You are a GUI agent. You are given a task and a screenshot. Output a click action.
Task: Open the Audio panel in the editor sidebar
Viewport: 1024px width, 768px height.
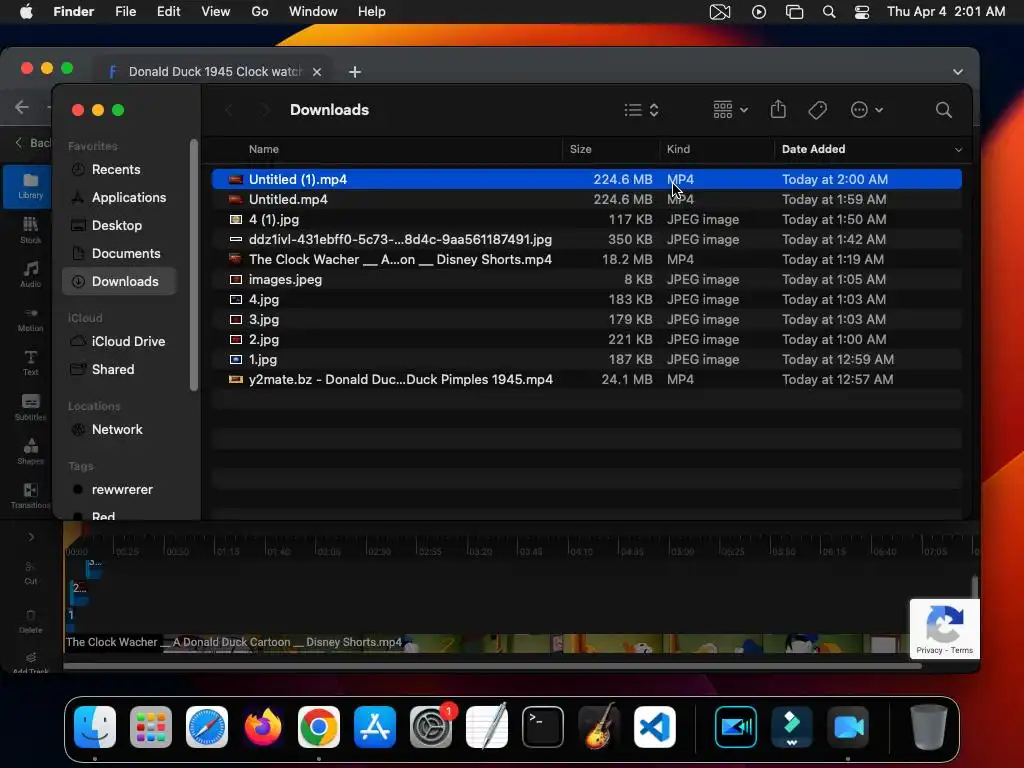(x=30, y=274)
